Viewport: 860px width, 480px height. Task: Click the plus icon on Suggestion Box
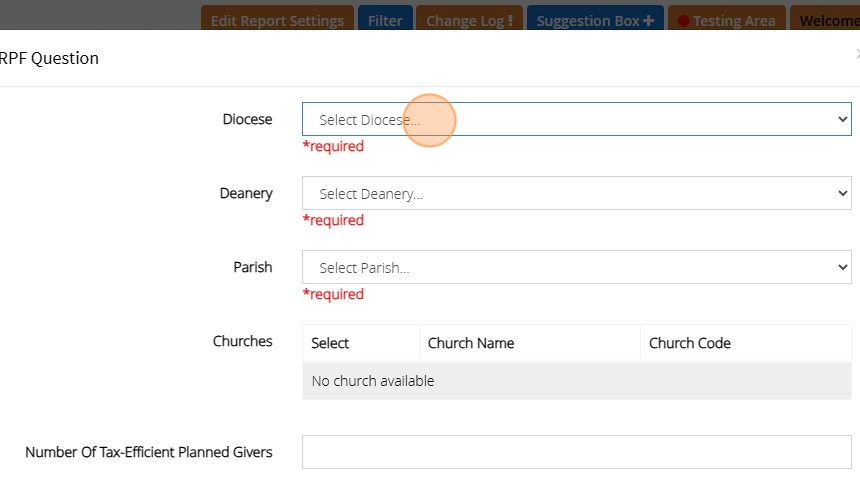click(649, 20)
